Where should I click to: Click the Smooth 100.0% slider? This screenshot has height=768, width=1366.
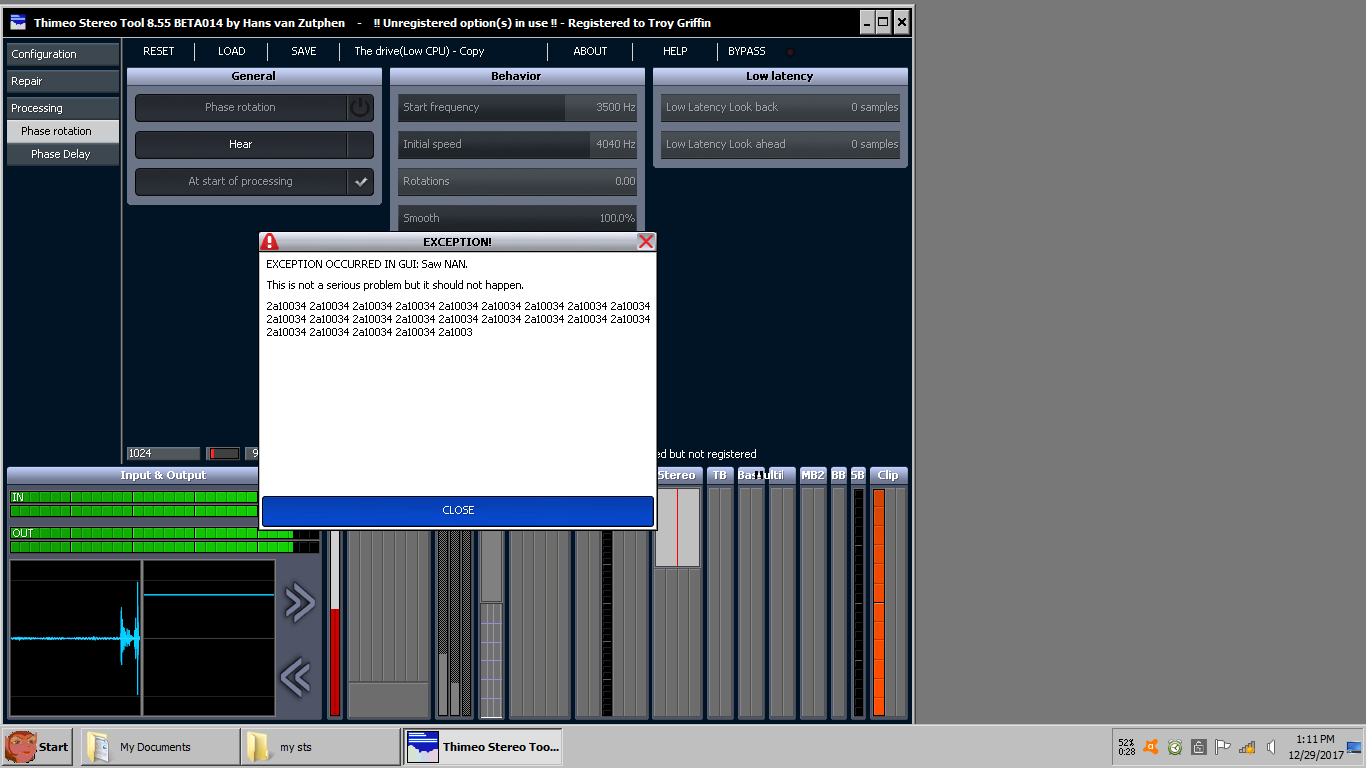tap(518, 218)
